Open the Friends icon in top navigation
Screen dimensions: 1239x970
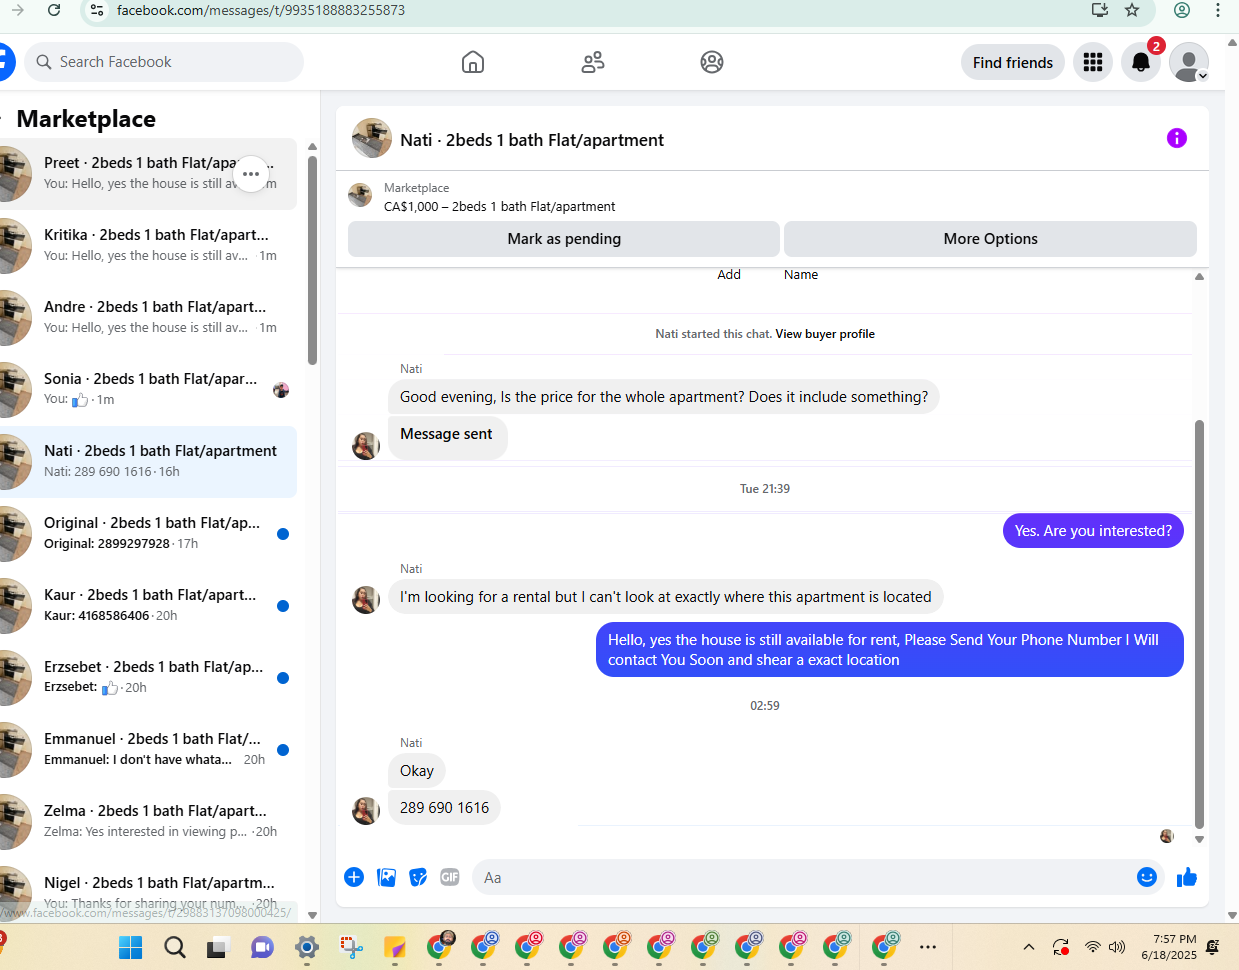(593, 62)
